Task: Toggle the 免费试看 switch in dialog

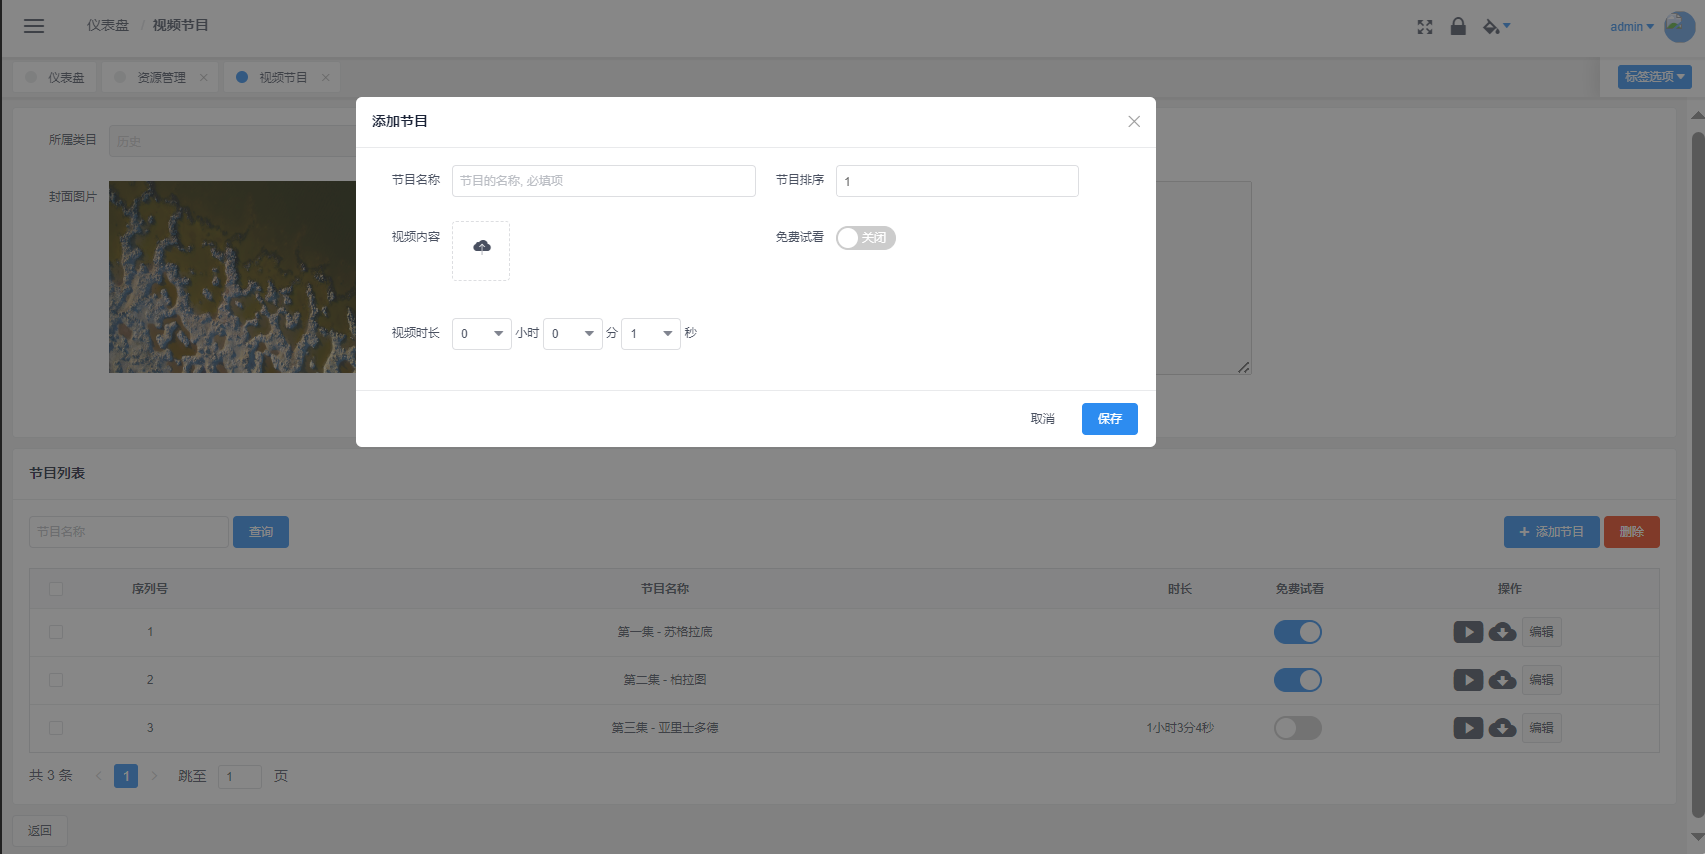Action: click(866, 238)
